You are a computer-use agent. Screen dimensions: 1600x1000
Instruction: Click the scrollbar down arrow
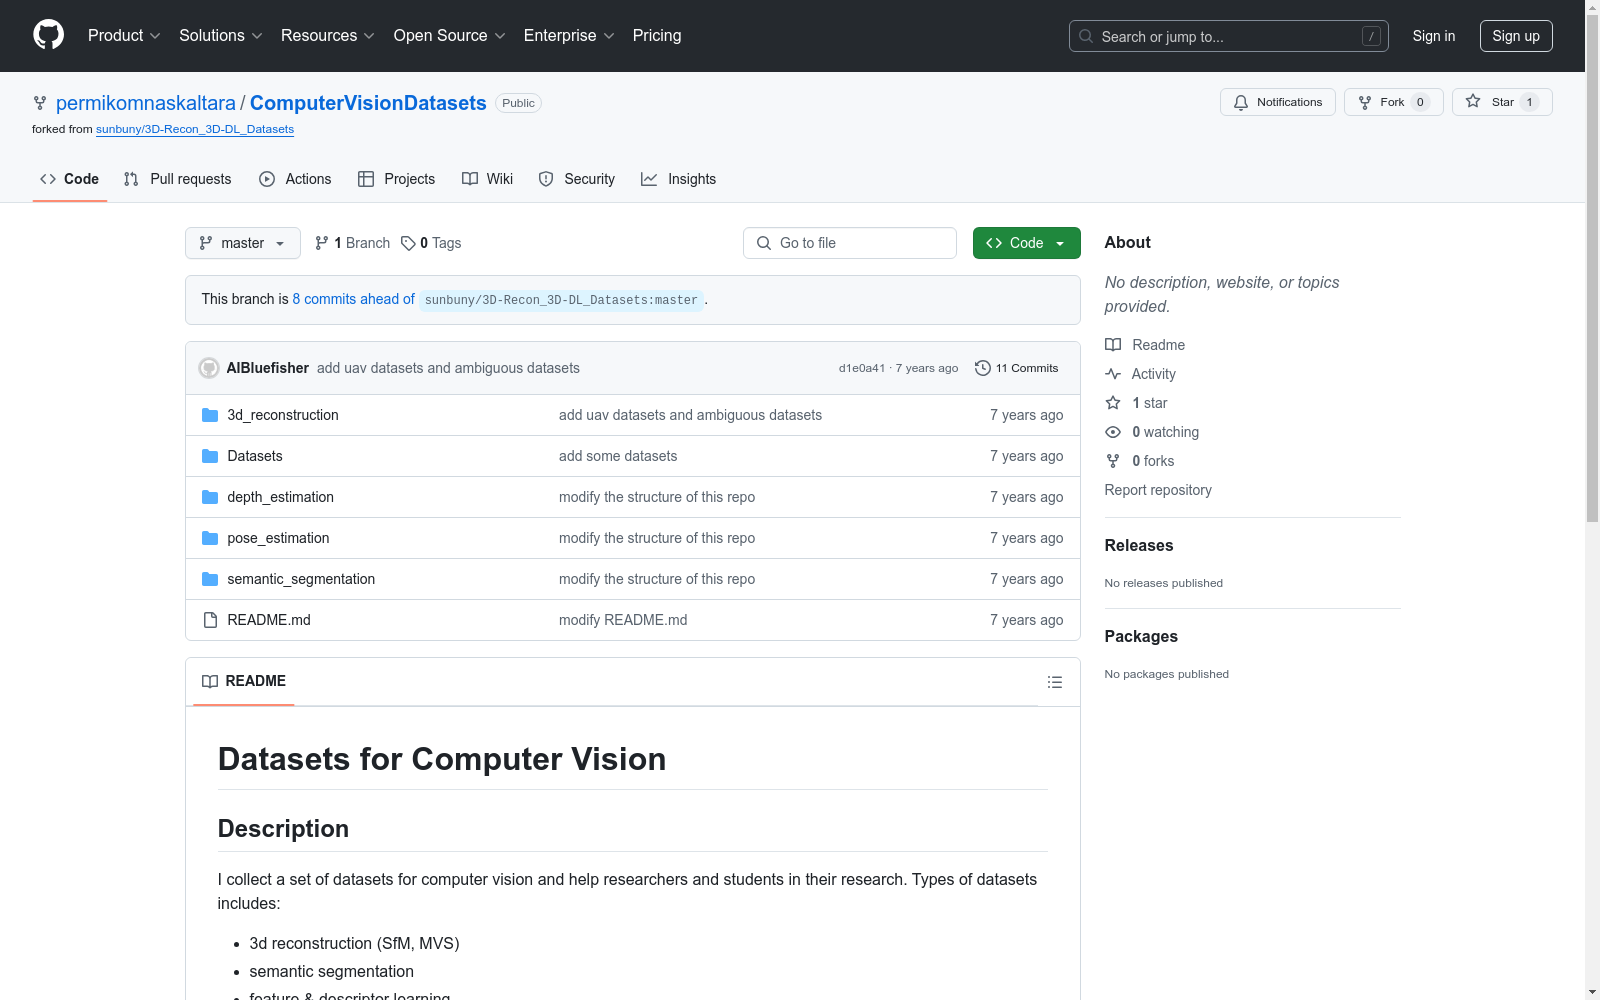pos(1592,992)
